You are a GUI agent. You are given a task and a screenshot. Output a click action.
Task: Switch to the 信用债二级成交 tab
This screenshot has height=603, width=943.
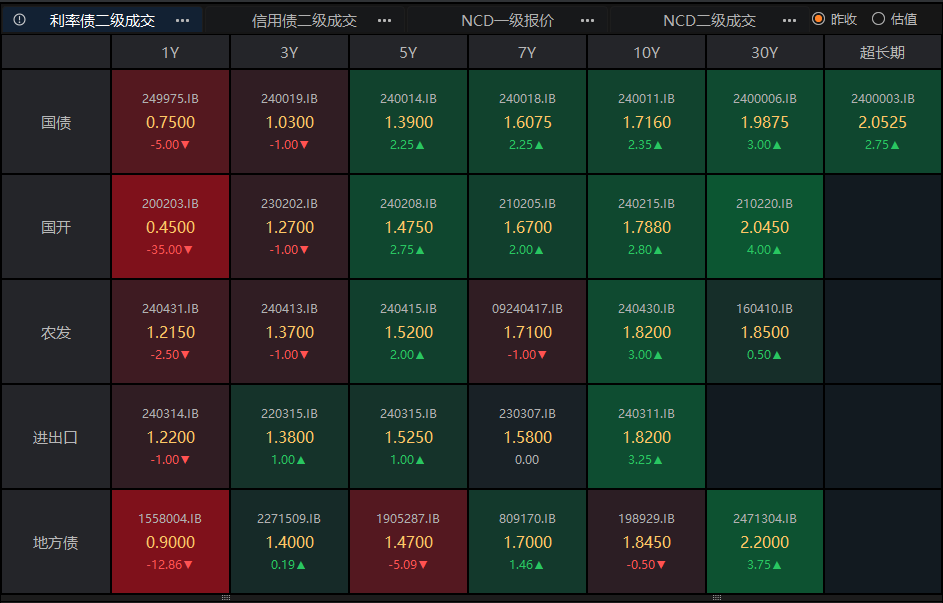304,20
